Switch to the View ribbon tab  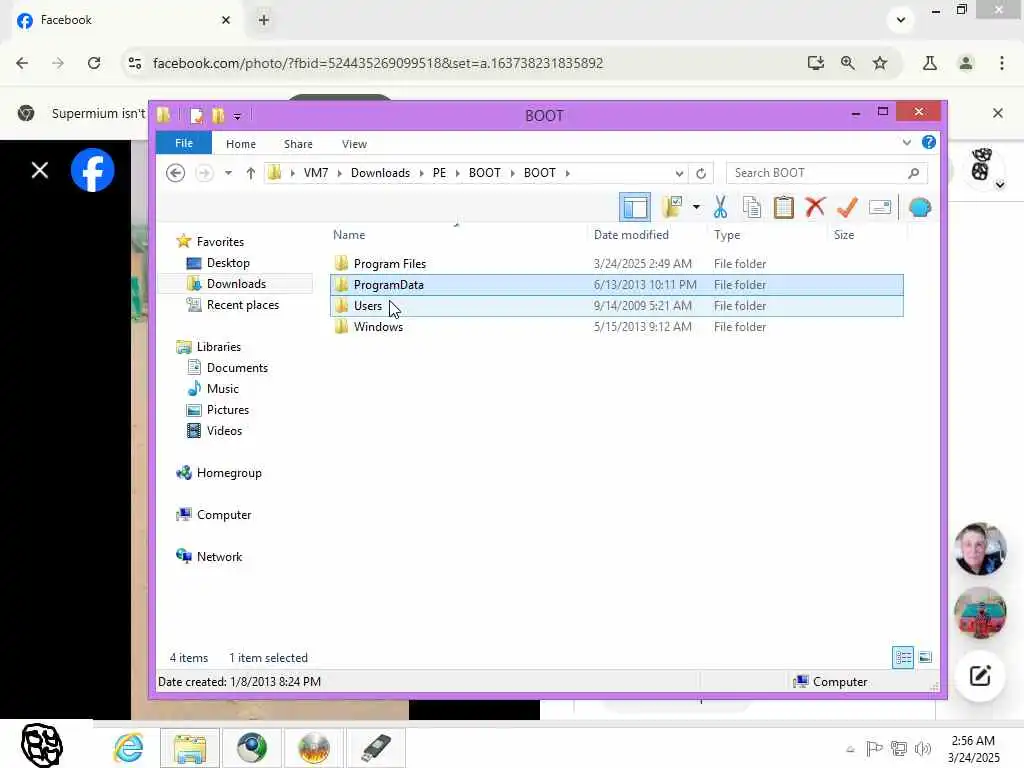click(x=354, y=144)
